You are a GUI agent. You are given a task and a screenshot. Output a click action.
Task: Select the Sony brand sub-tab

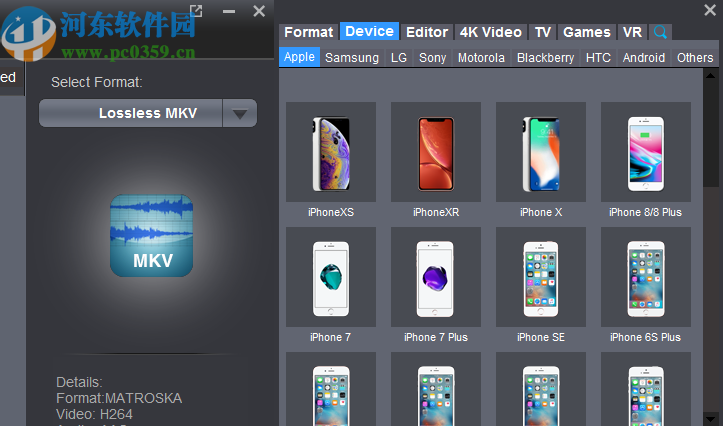433,58
